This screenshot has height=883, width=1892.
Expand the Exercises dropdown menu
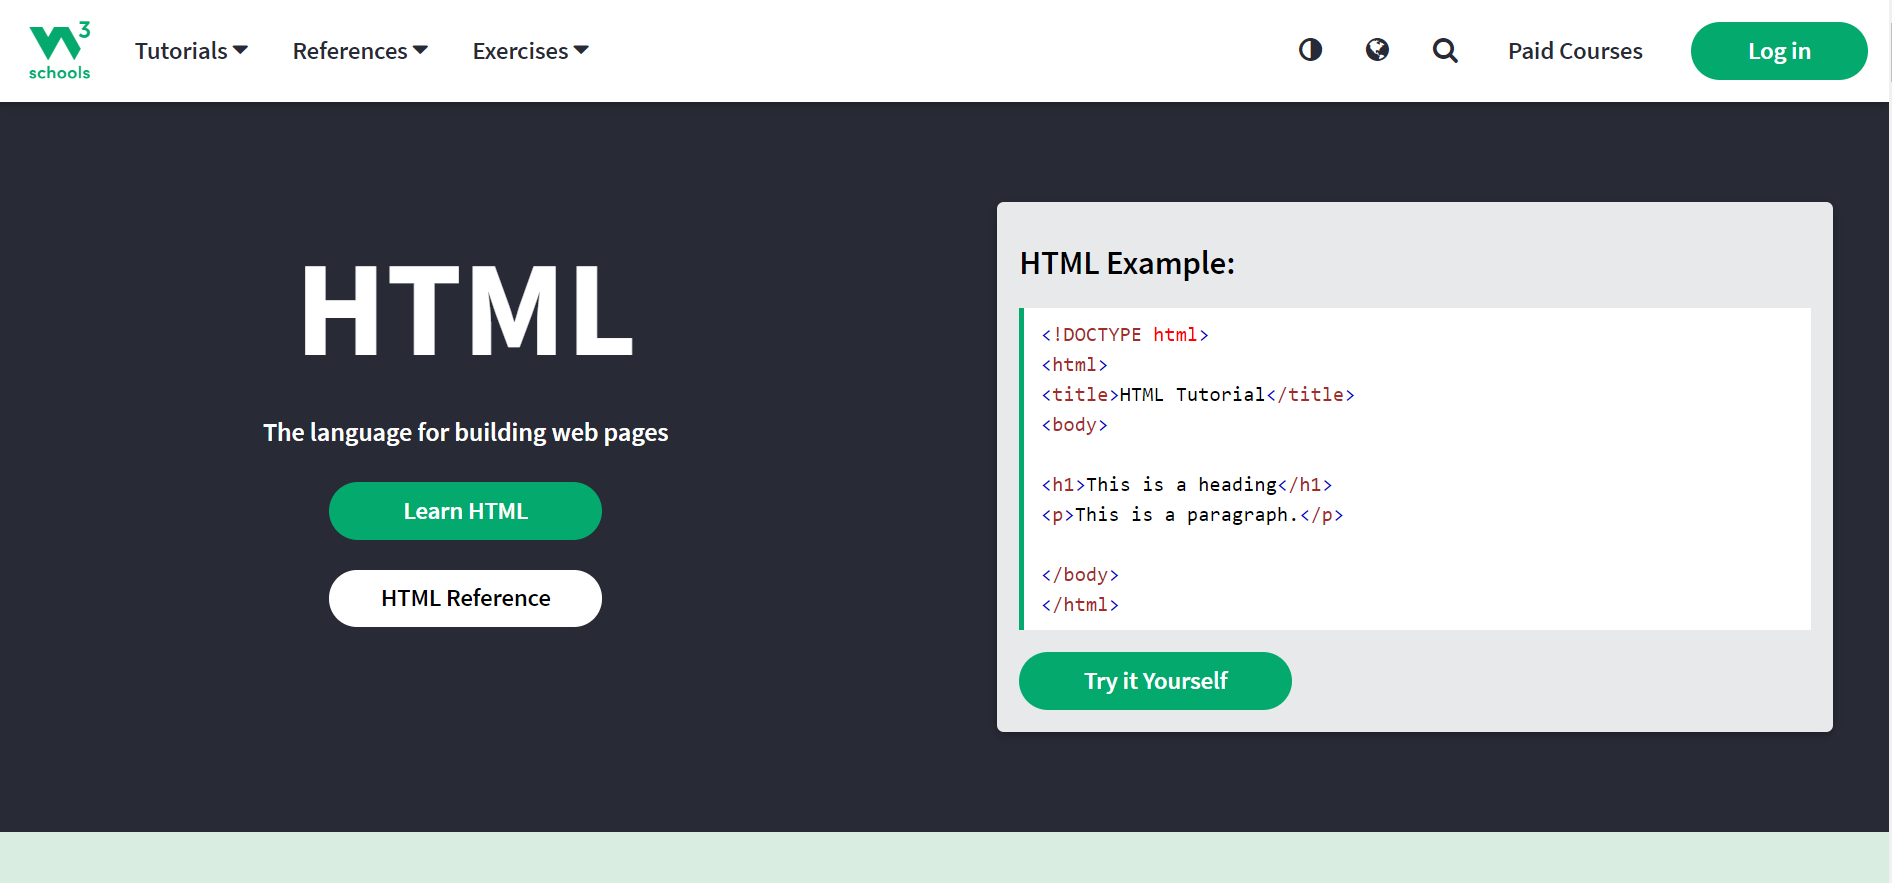530,51
